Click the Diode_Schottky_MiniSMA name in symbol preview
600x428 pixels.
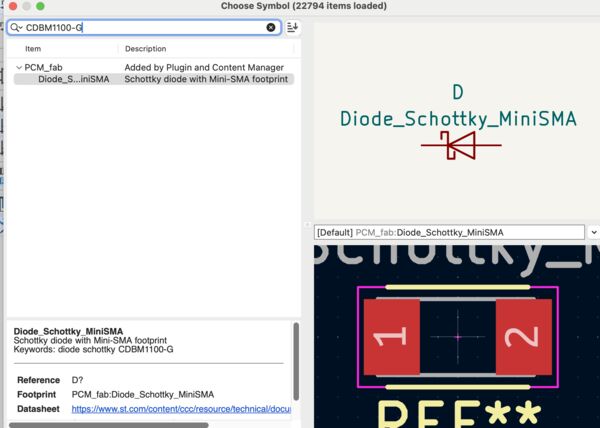[458, 119]
